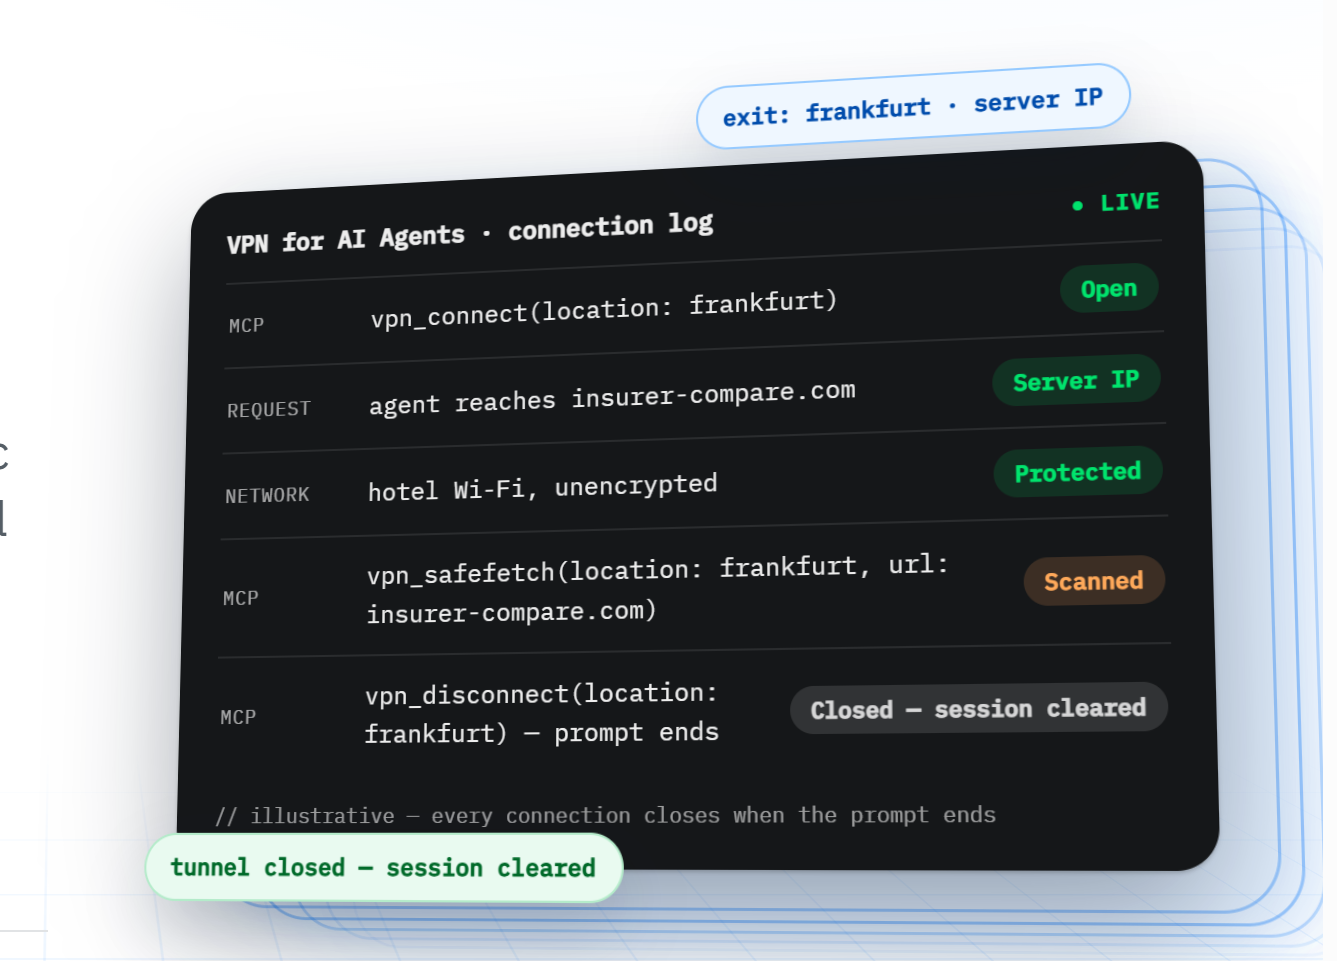Select 'agent reaches insurer-compare.com' text
1337x961 pixels.
pos(612,397)
